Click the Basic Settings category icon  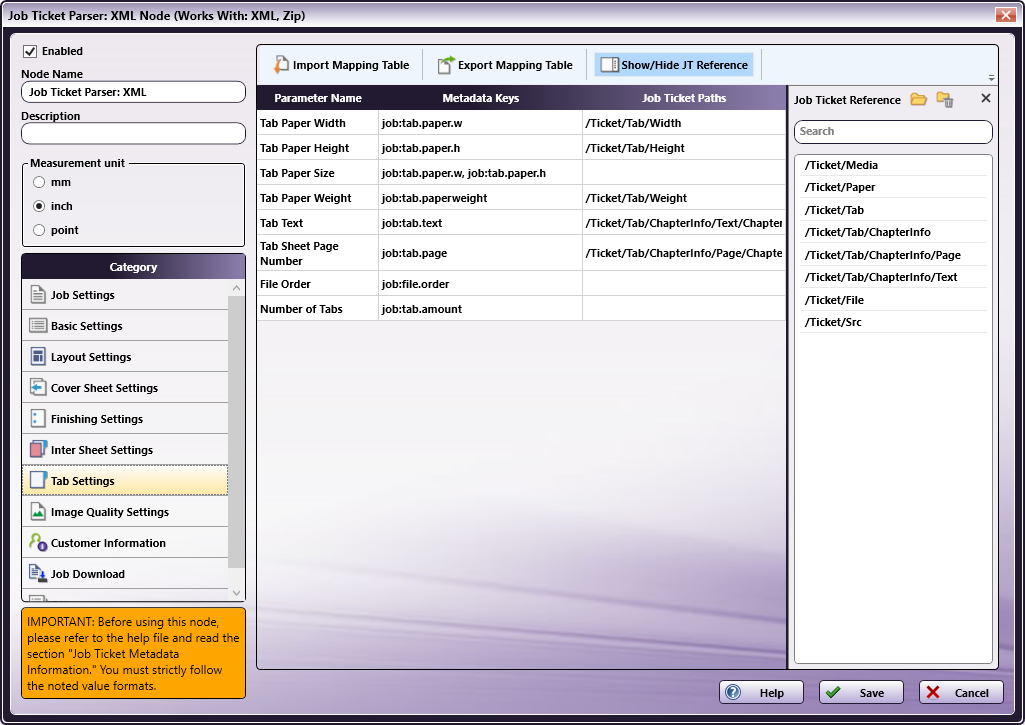pos(38,326)
